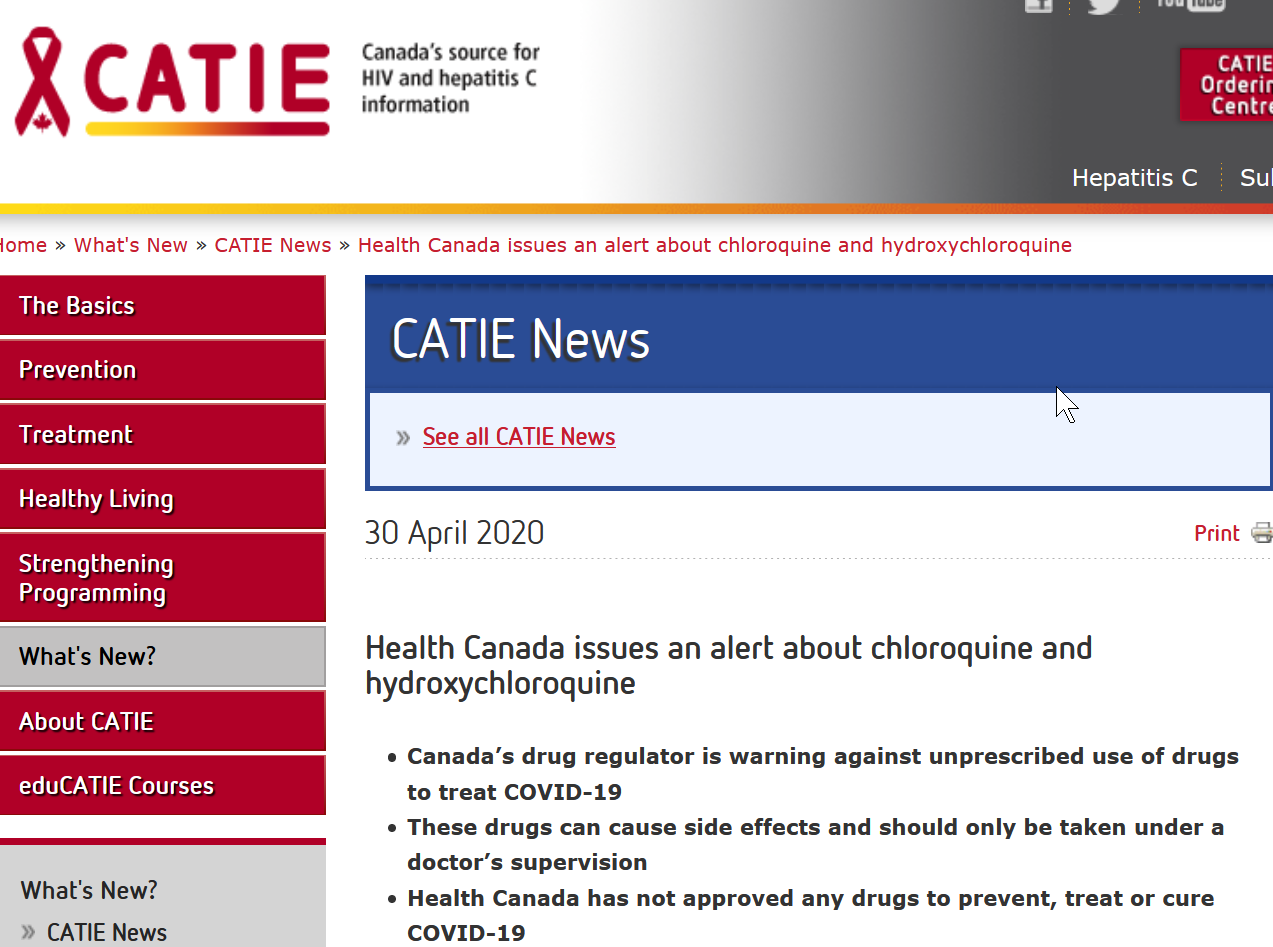1273x947 pixels.
Task: Open CATIE's Twitter page via bird icon
Action: (1103, 6)
